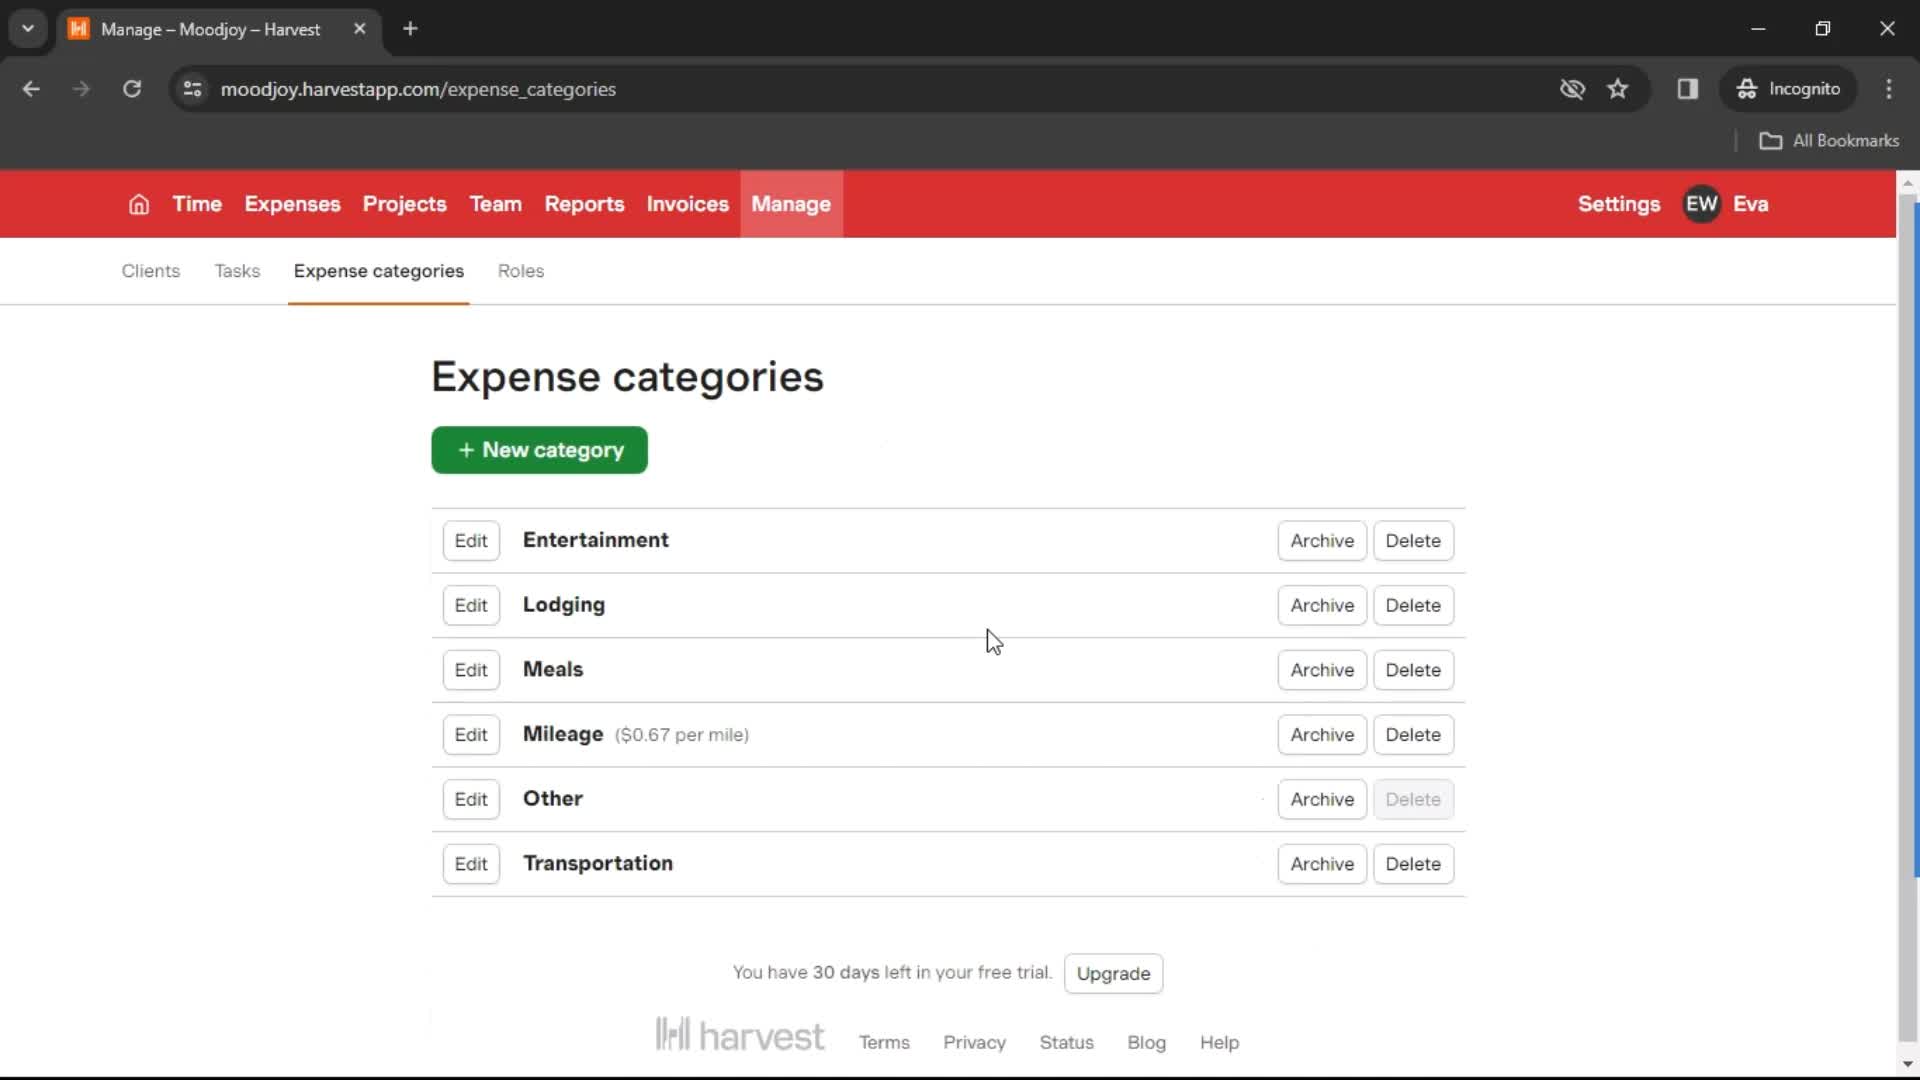The width and height of the screenshot is (1920, 1080).
Task: Open the Projects section
Action: click(404, 203)
